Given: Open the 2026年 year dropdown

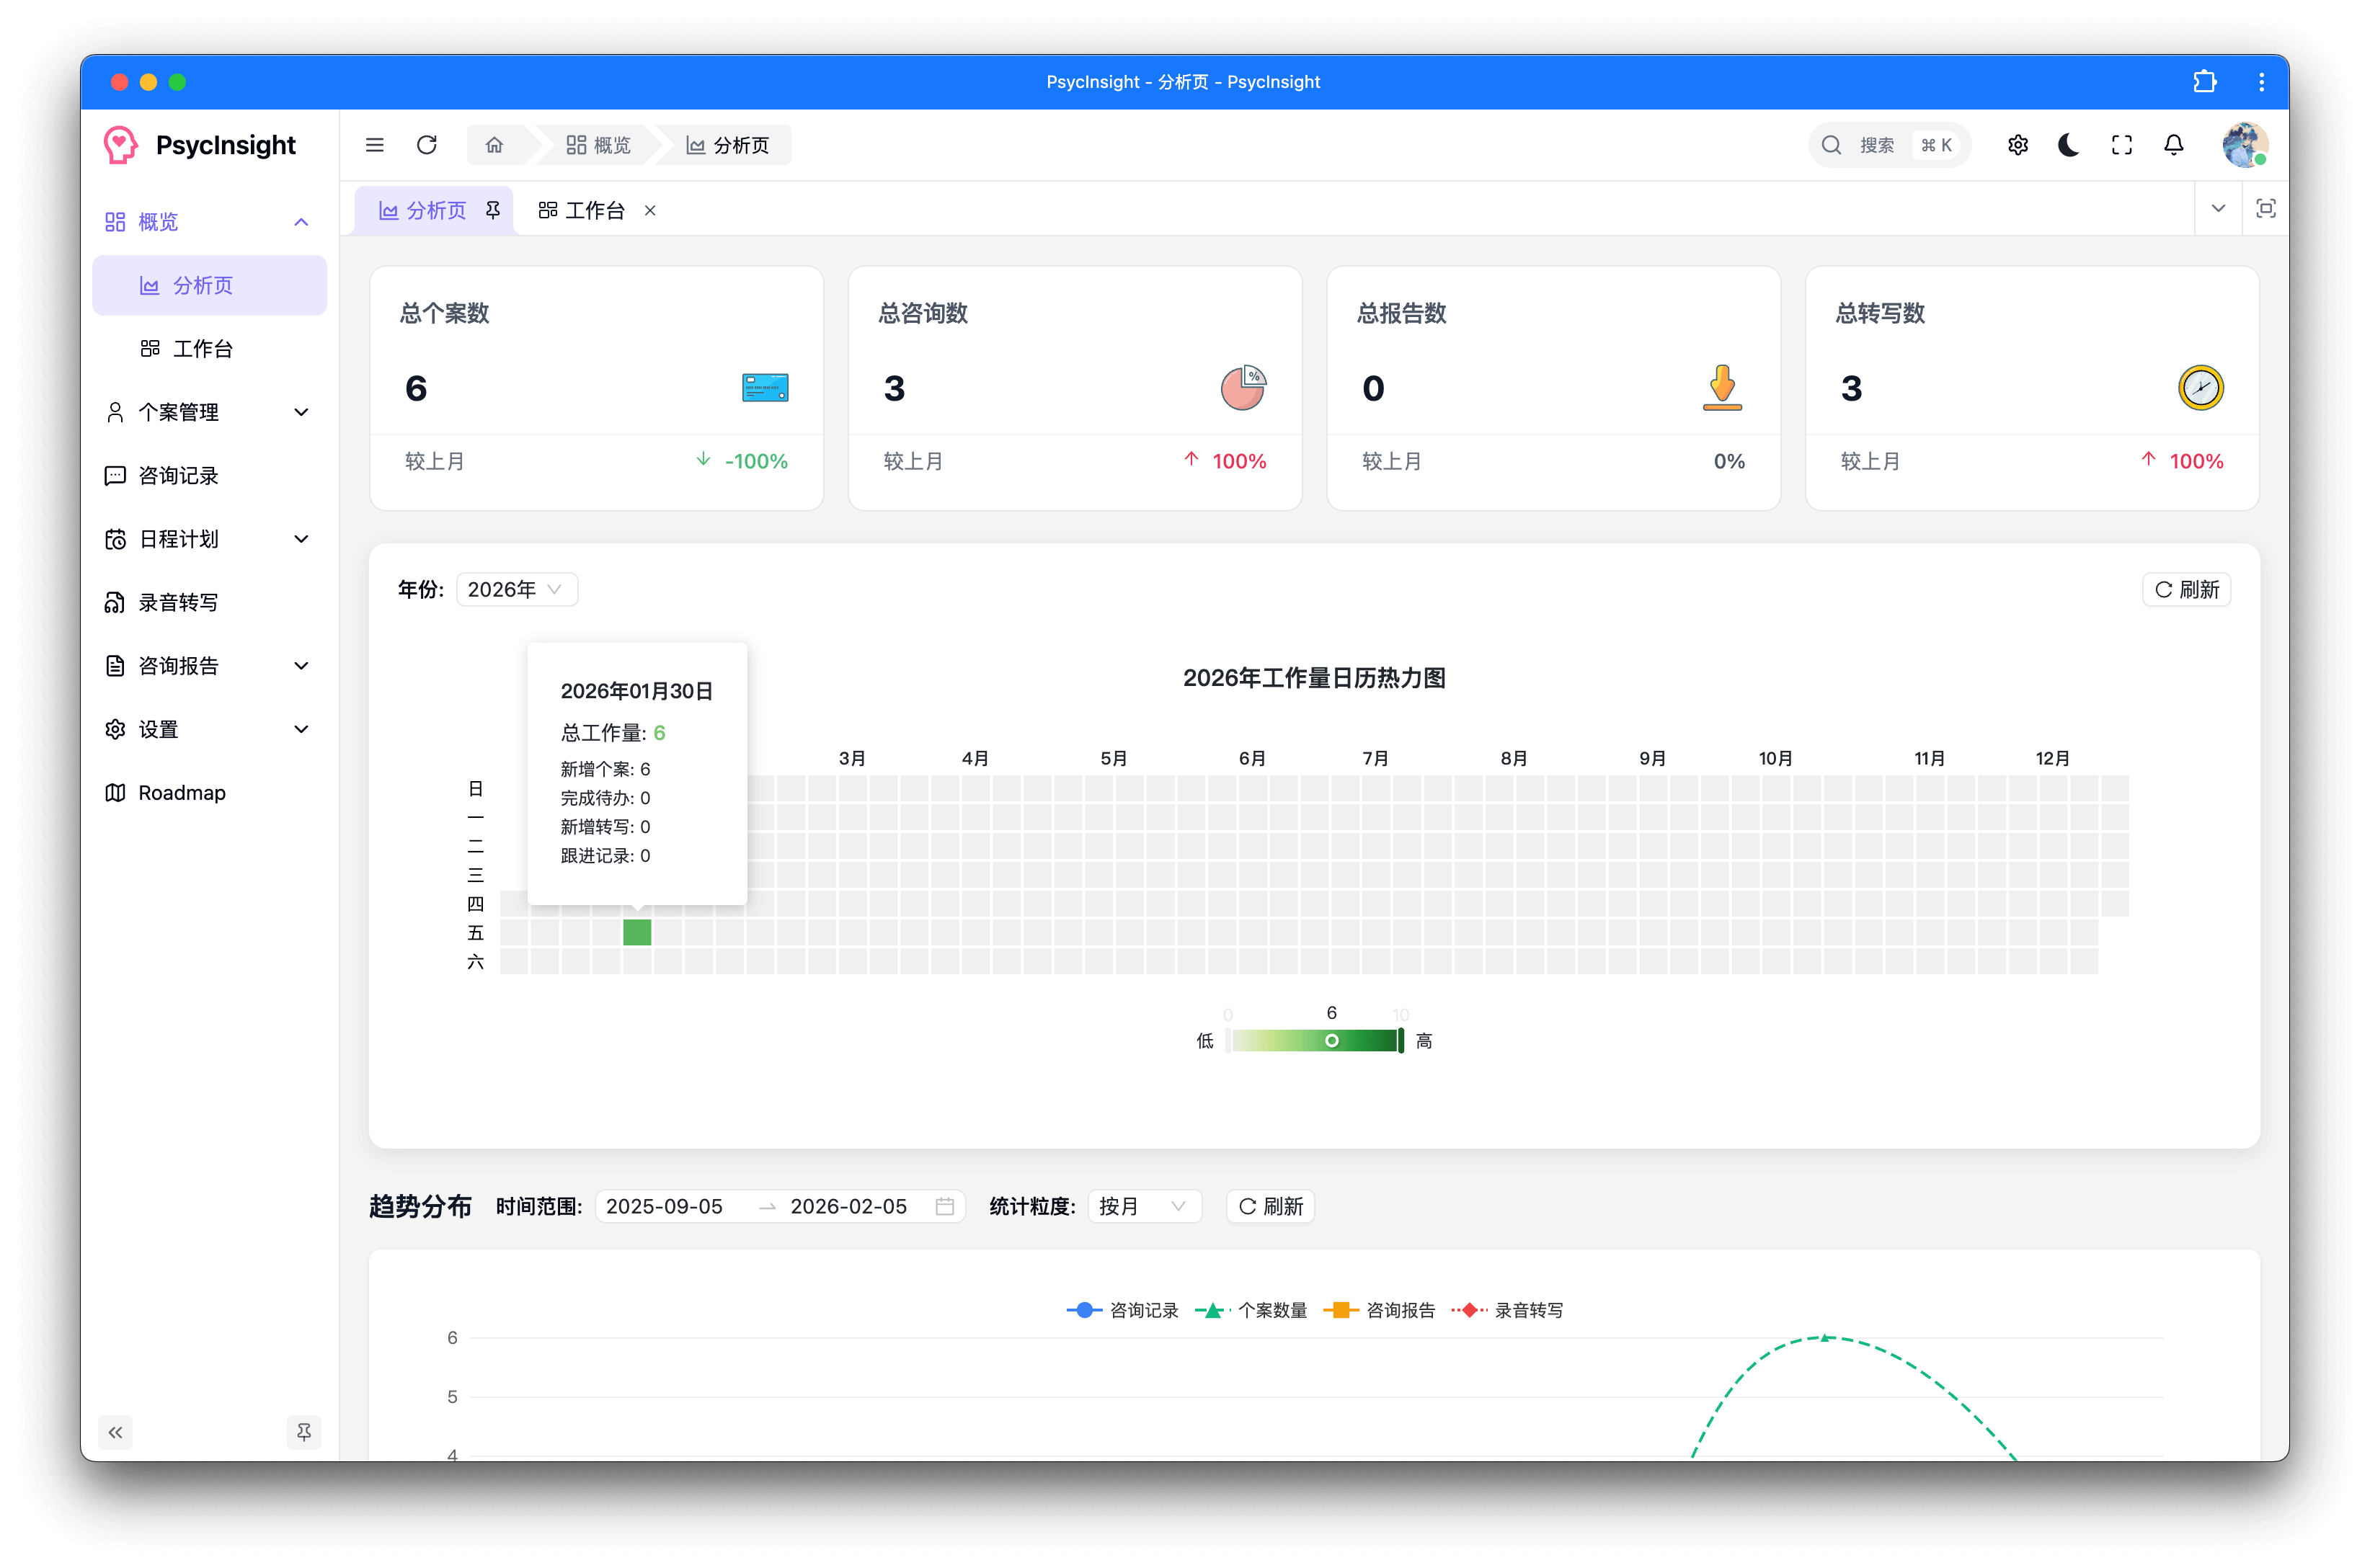Looking at the screenshot, I should (516, 590).
